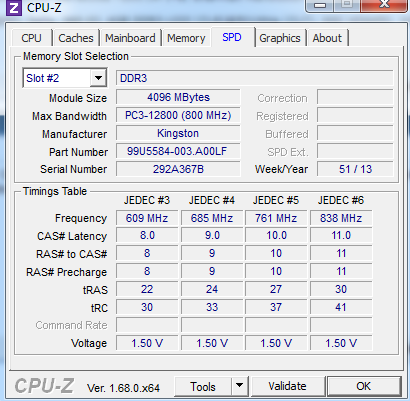Click tRAS value 22

[x=147, y=289]
